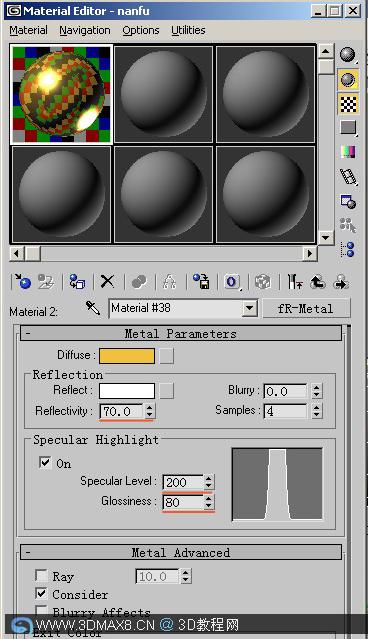Image resolution: width=368 pixels, height=639 pixels.
Task: Click the Glossiness spinner arrows
Action: pyautogui.click(x=209, y=502)
